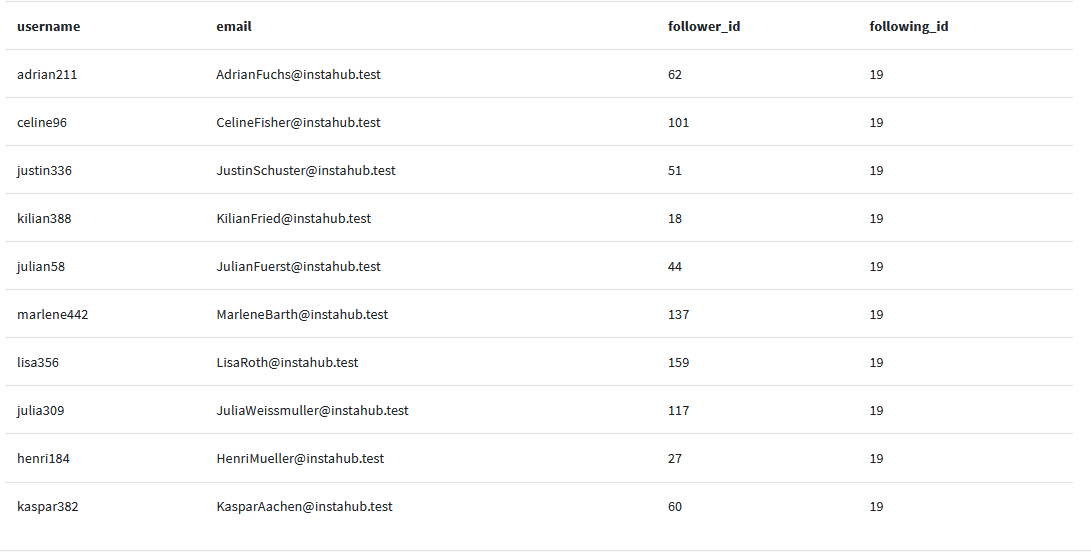Click follower_id value 62 in adrian211 row

[675, 74]
